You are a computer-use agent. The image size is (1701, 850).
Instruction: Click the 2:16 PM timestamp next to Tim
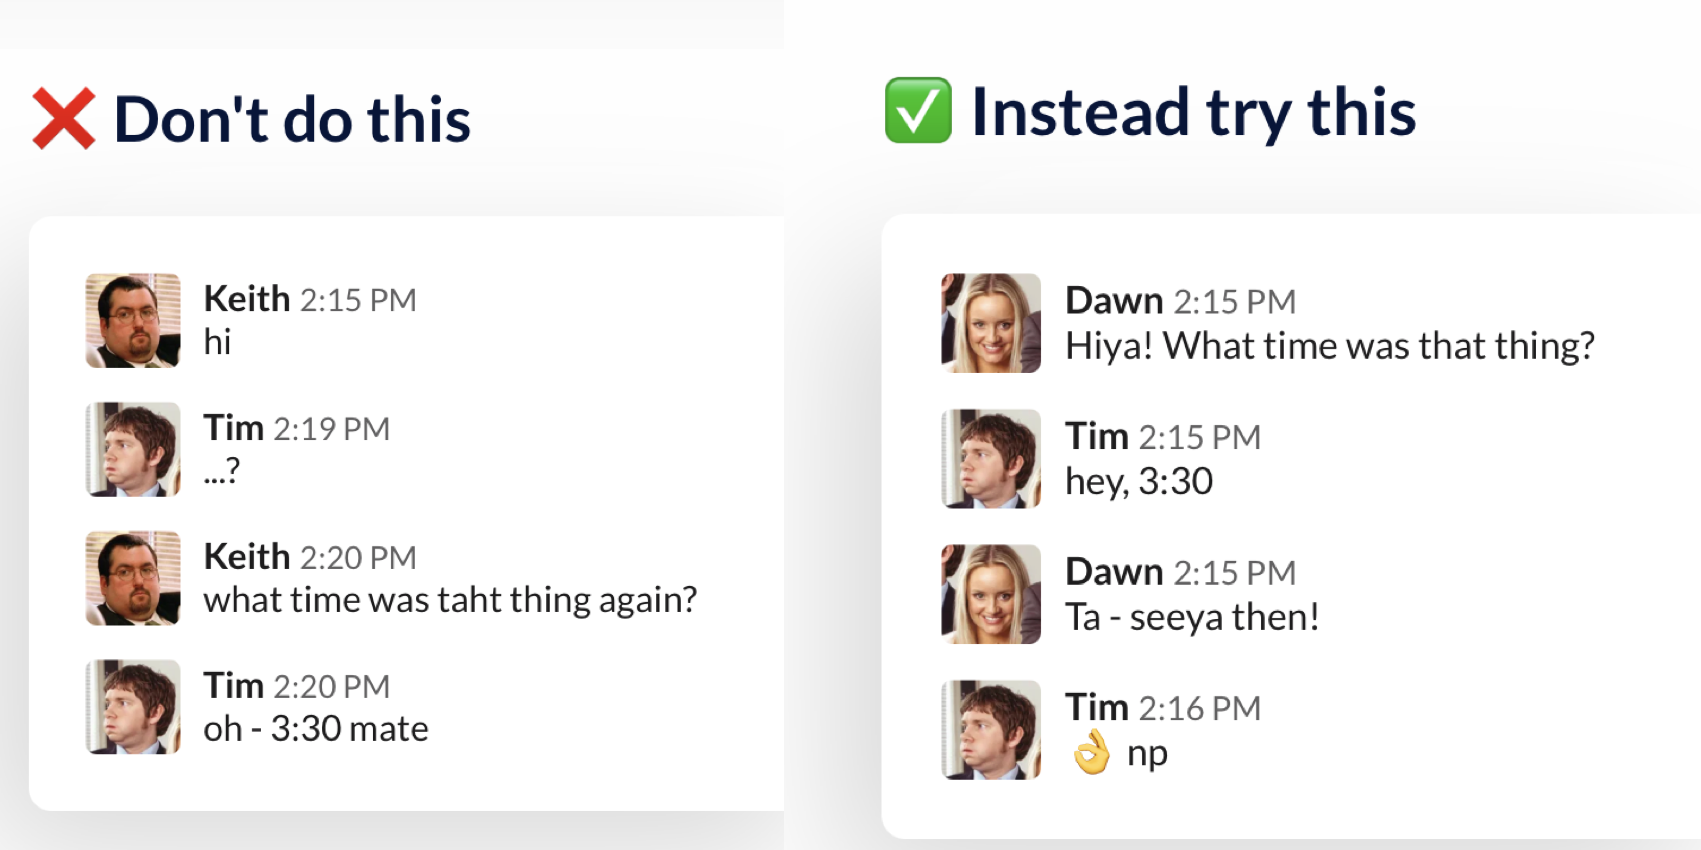[1200, 708]
